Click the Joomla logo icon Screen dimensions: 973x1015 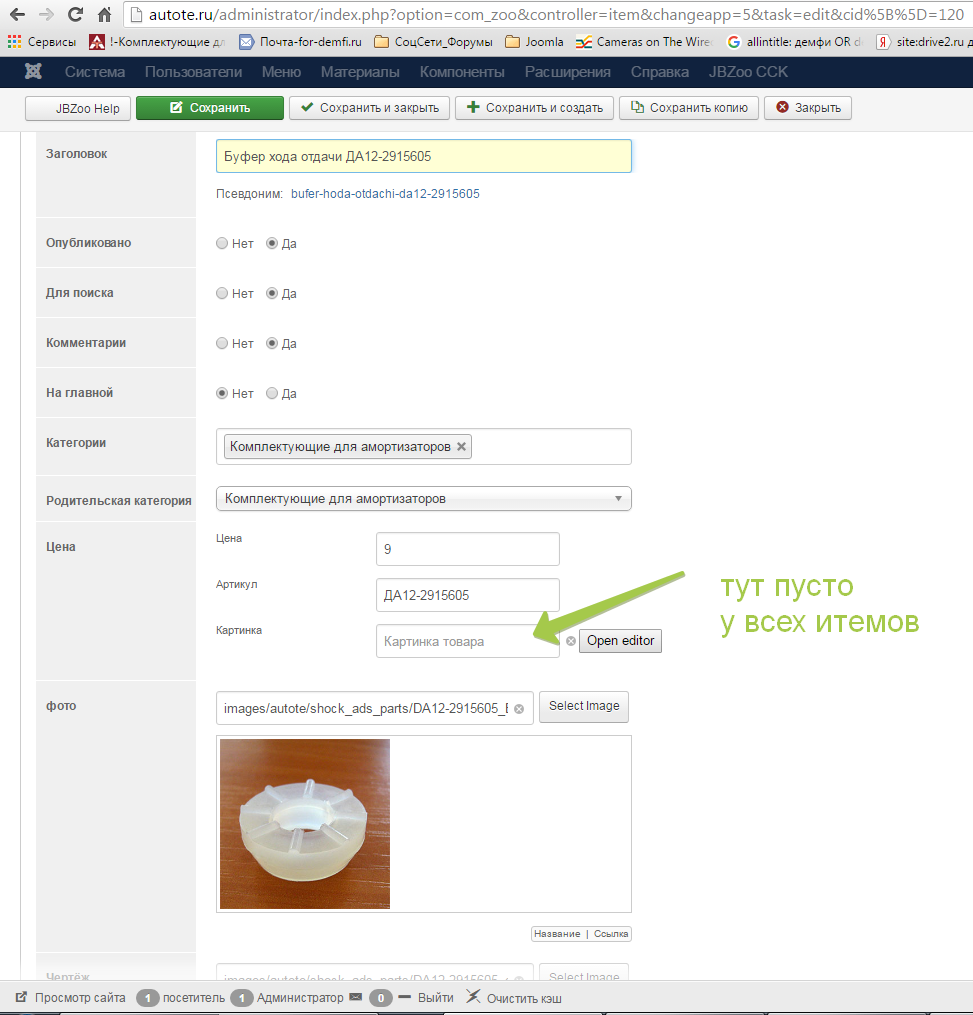pos(33,72)
